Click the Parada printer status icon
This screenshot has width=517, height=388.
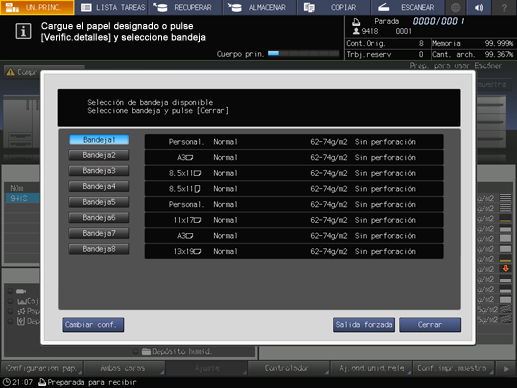click(356, 22)
